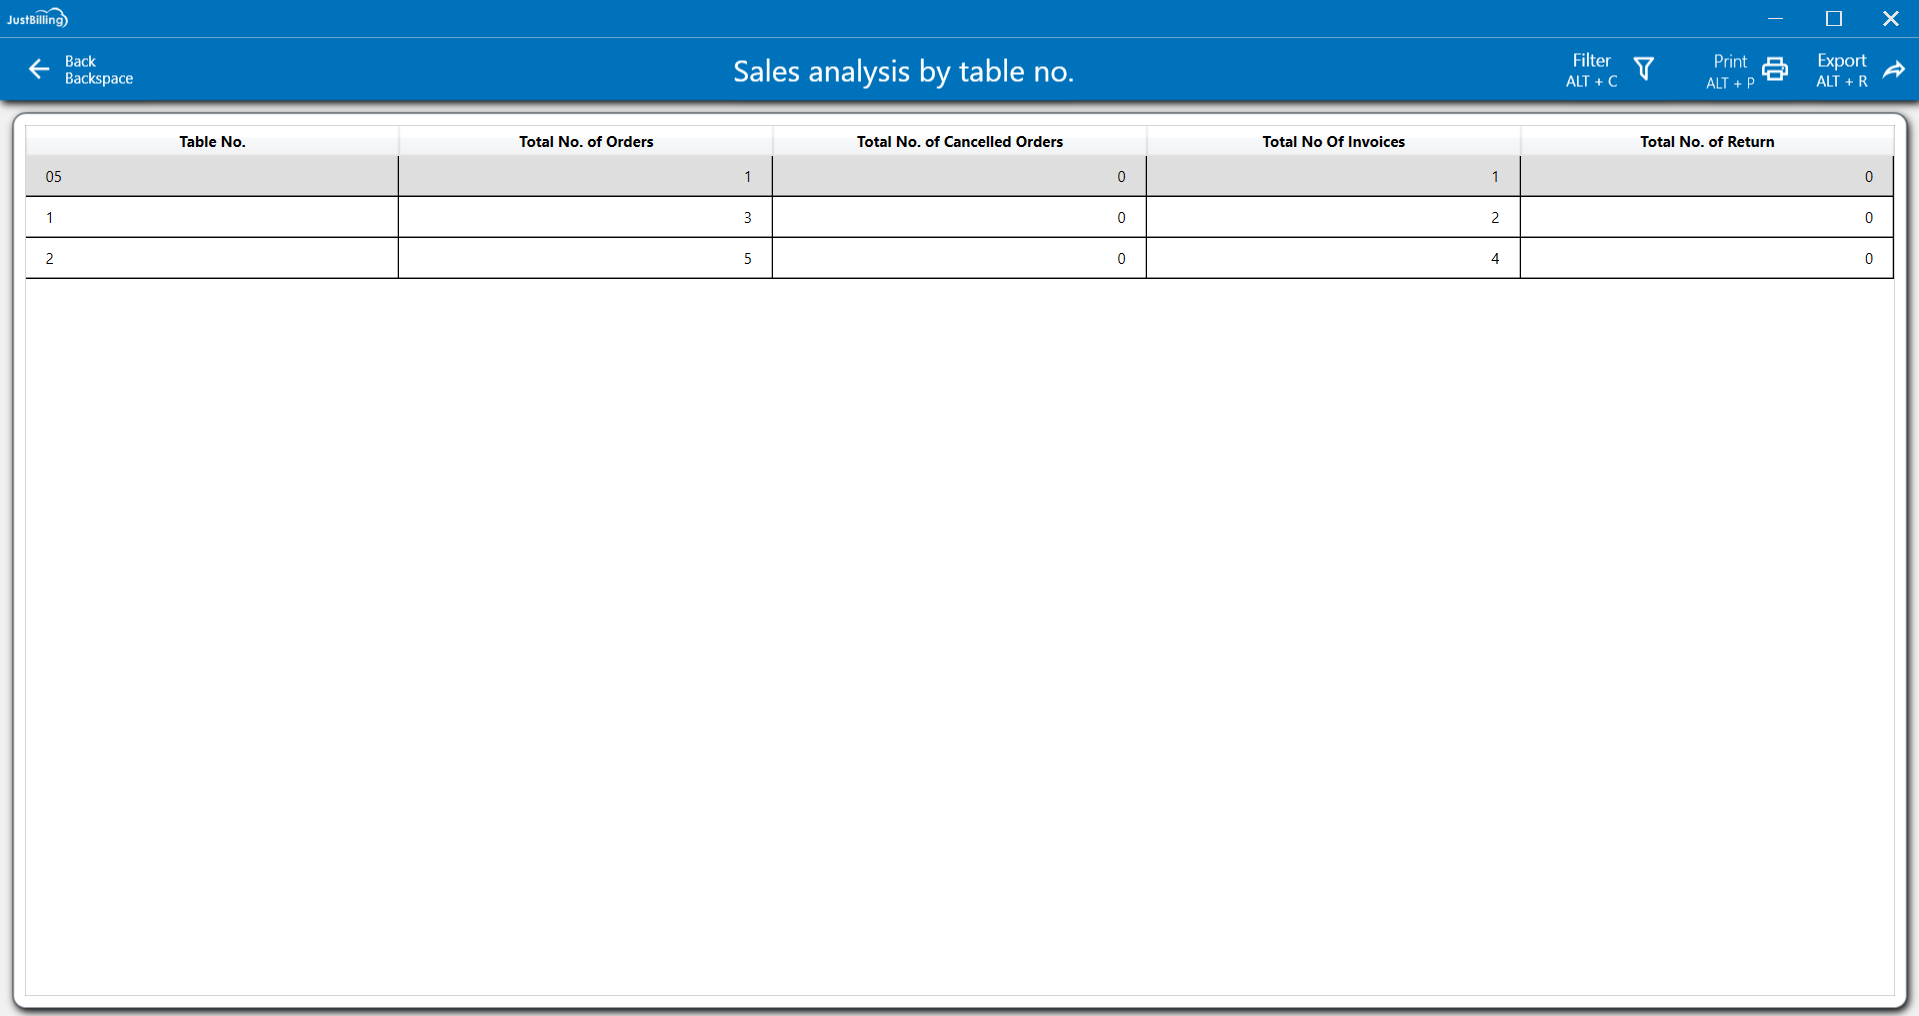Click the Export share arrow icon
Screen dimensions: 1919x1016
pyautogui.click(x=1893, y=69)
